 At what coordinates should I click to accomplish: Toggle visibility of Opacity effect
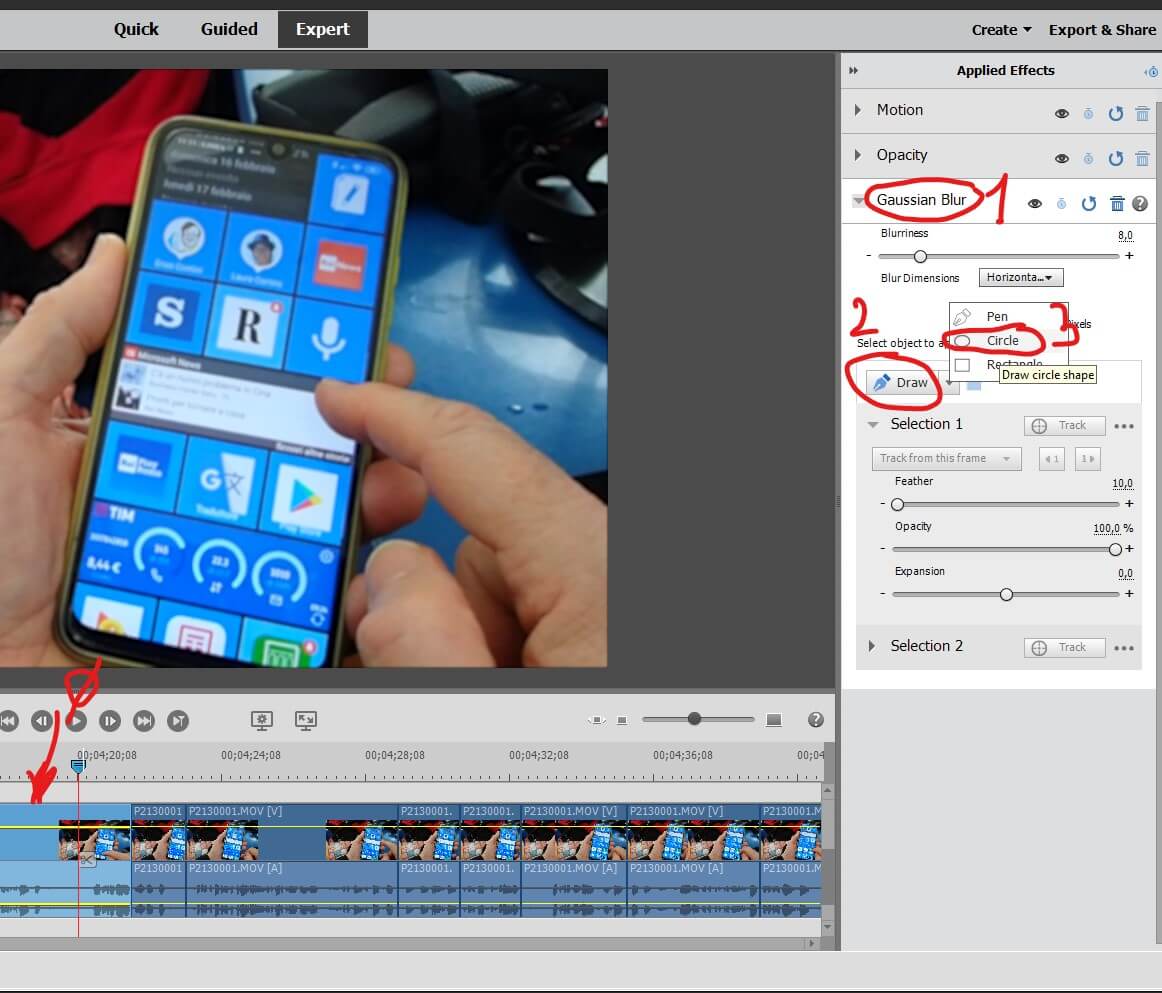click(1062, 159)
